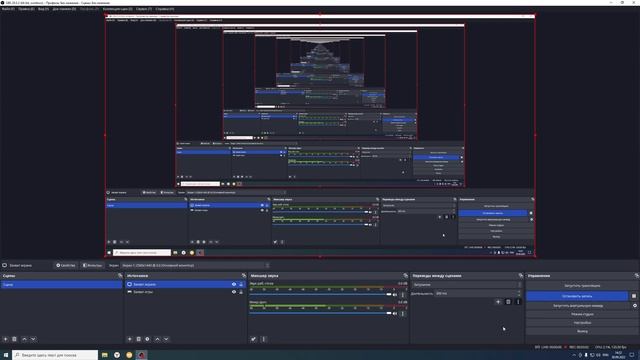Open options menu for the desktop audio channel
The width and height of the screenshot is (640, 360).
tap(402, 294)
